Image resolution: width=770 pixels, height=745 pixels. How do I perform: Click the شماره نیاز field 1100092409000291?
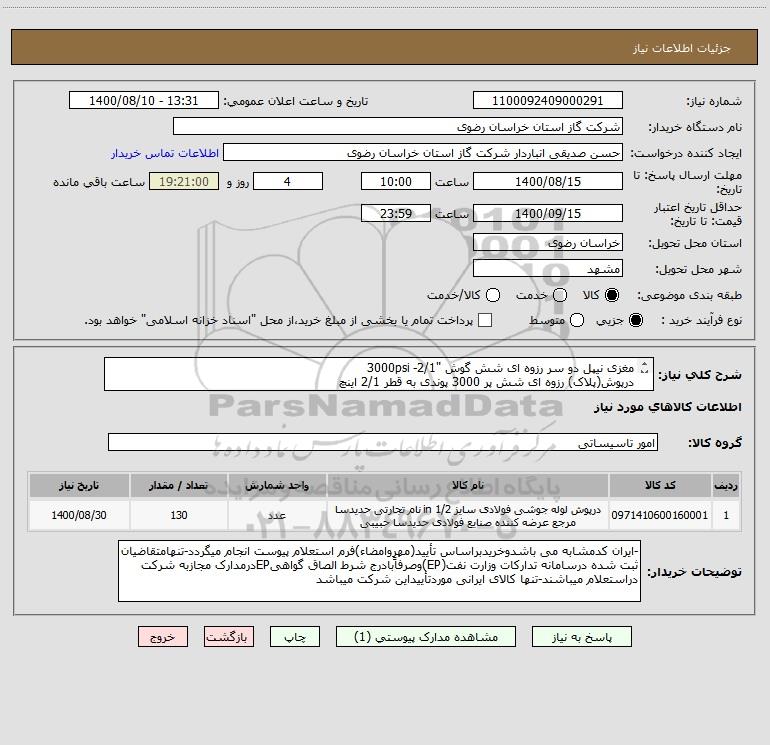(548, 101)
